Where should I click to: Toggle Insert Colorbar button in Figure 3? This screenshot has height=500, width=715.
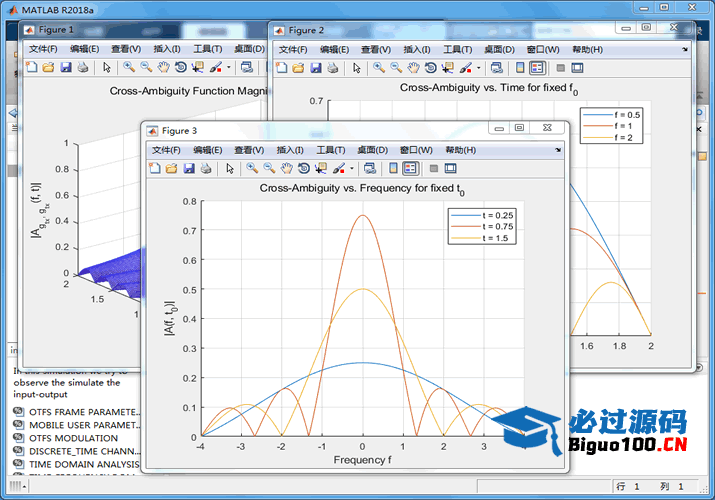[x=392, y=169]
